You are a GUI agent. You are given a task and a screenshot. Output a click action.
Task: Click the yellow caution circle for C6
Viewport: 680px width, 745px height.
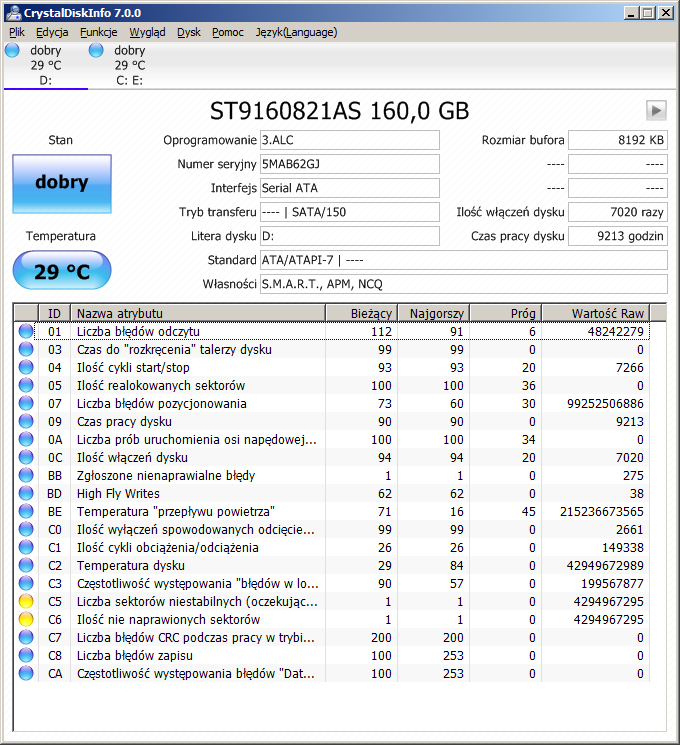pos(26,620)
